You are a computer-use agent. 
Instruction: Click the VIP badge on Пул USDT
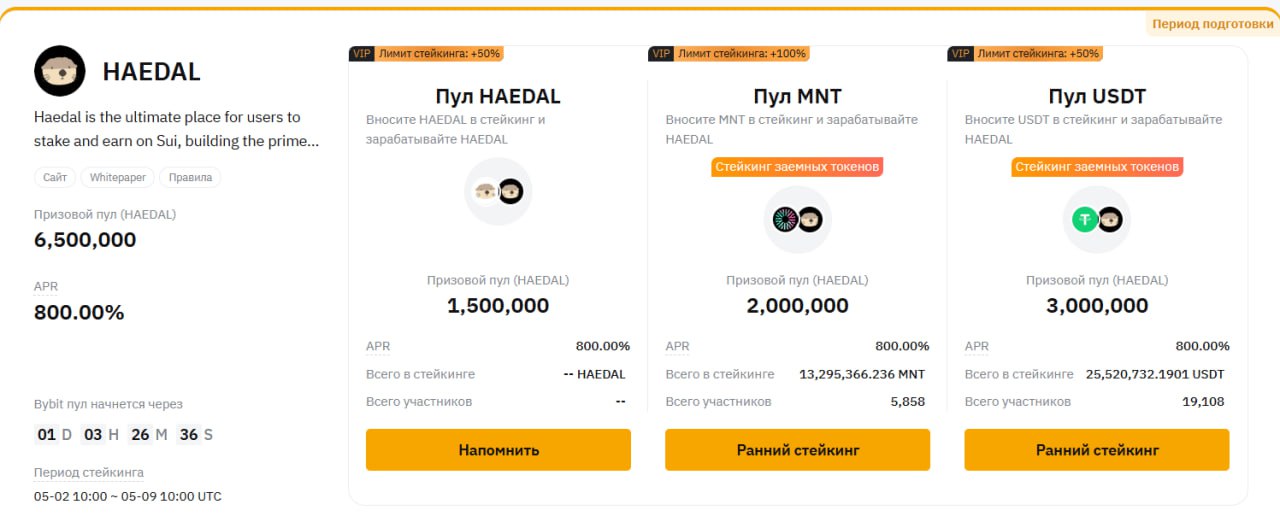point(960,54)
